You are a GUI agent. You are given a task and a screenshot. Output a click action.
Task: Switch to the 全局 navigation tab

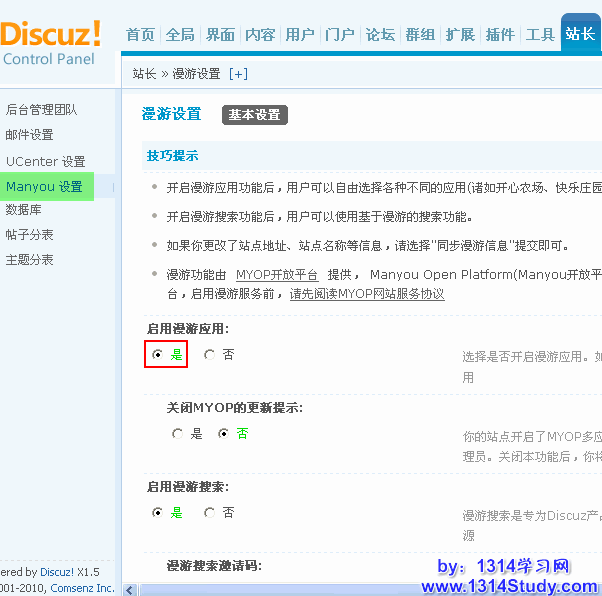click(x=180, y=35)
